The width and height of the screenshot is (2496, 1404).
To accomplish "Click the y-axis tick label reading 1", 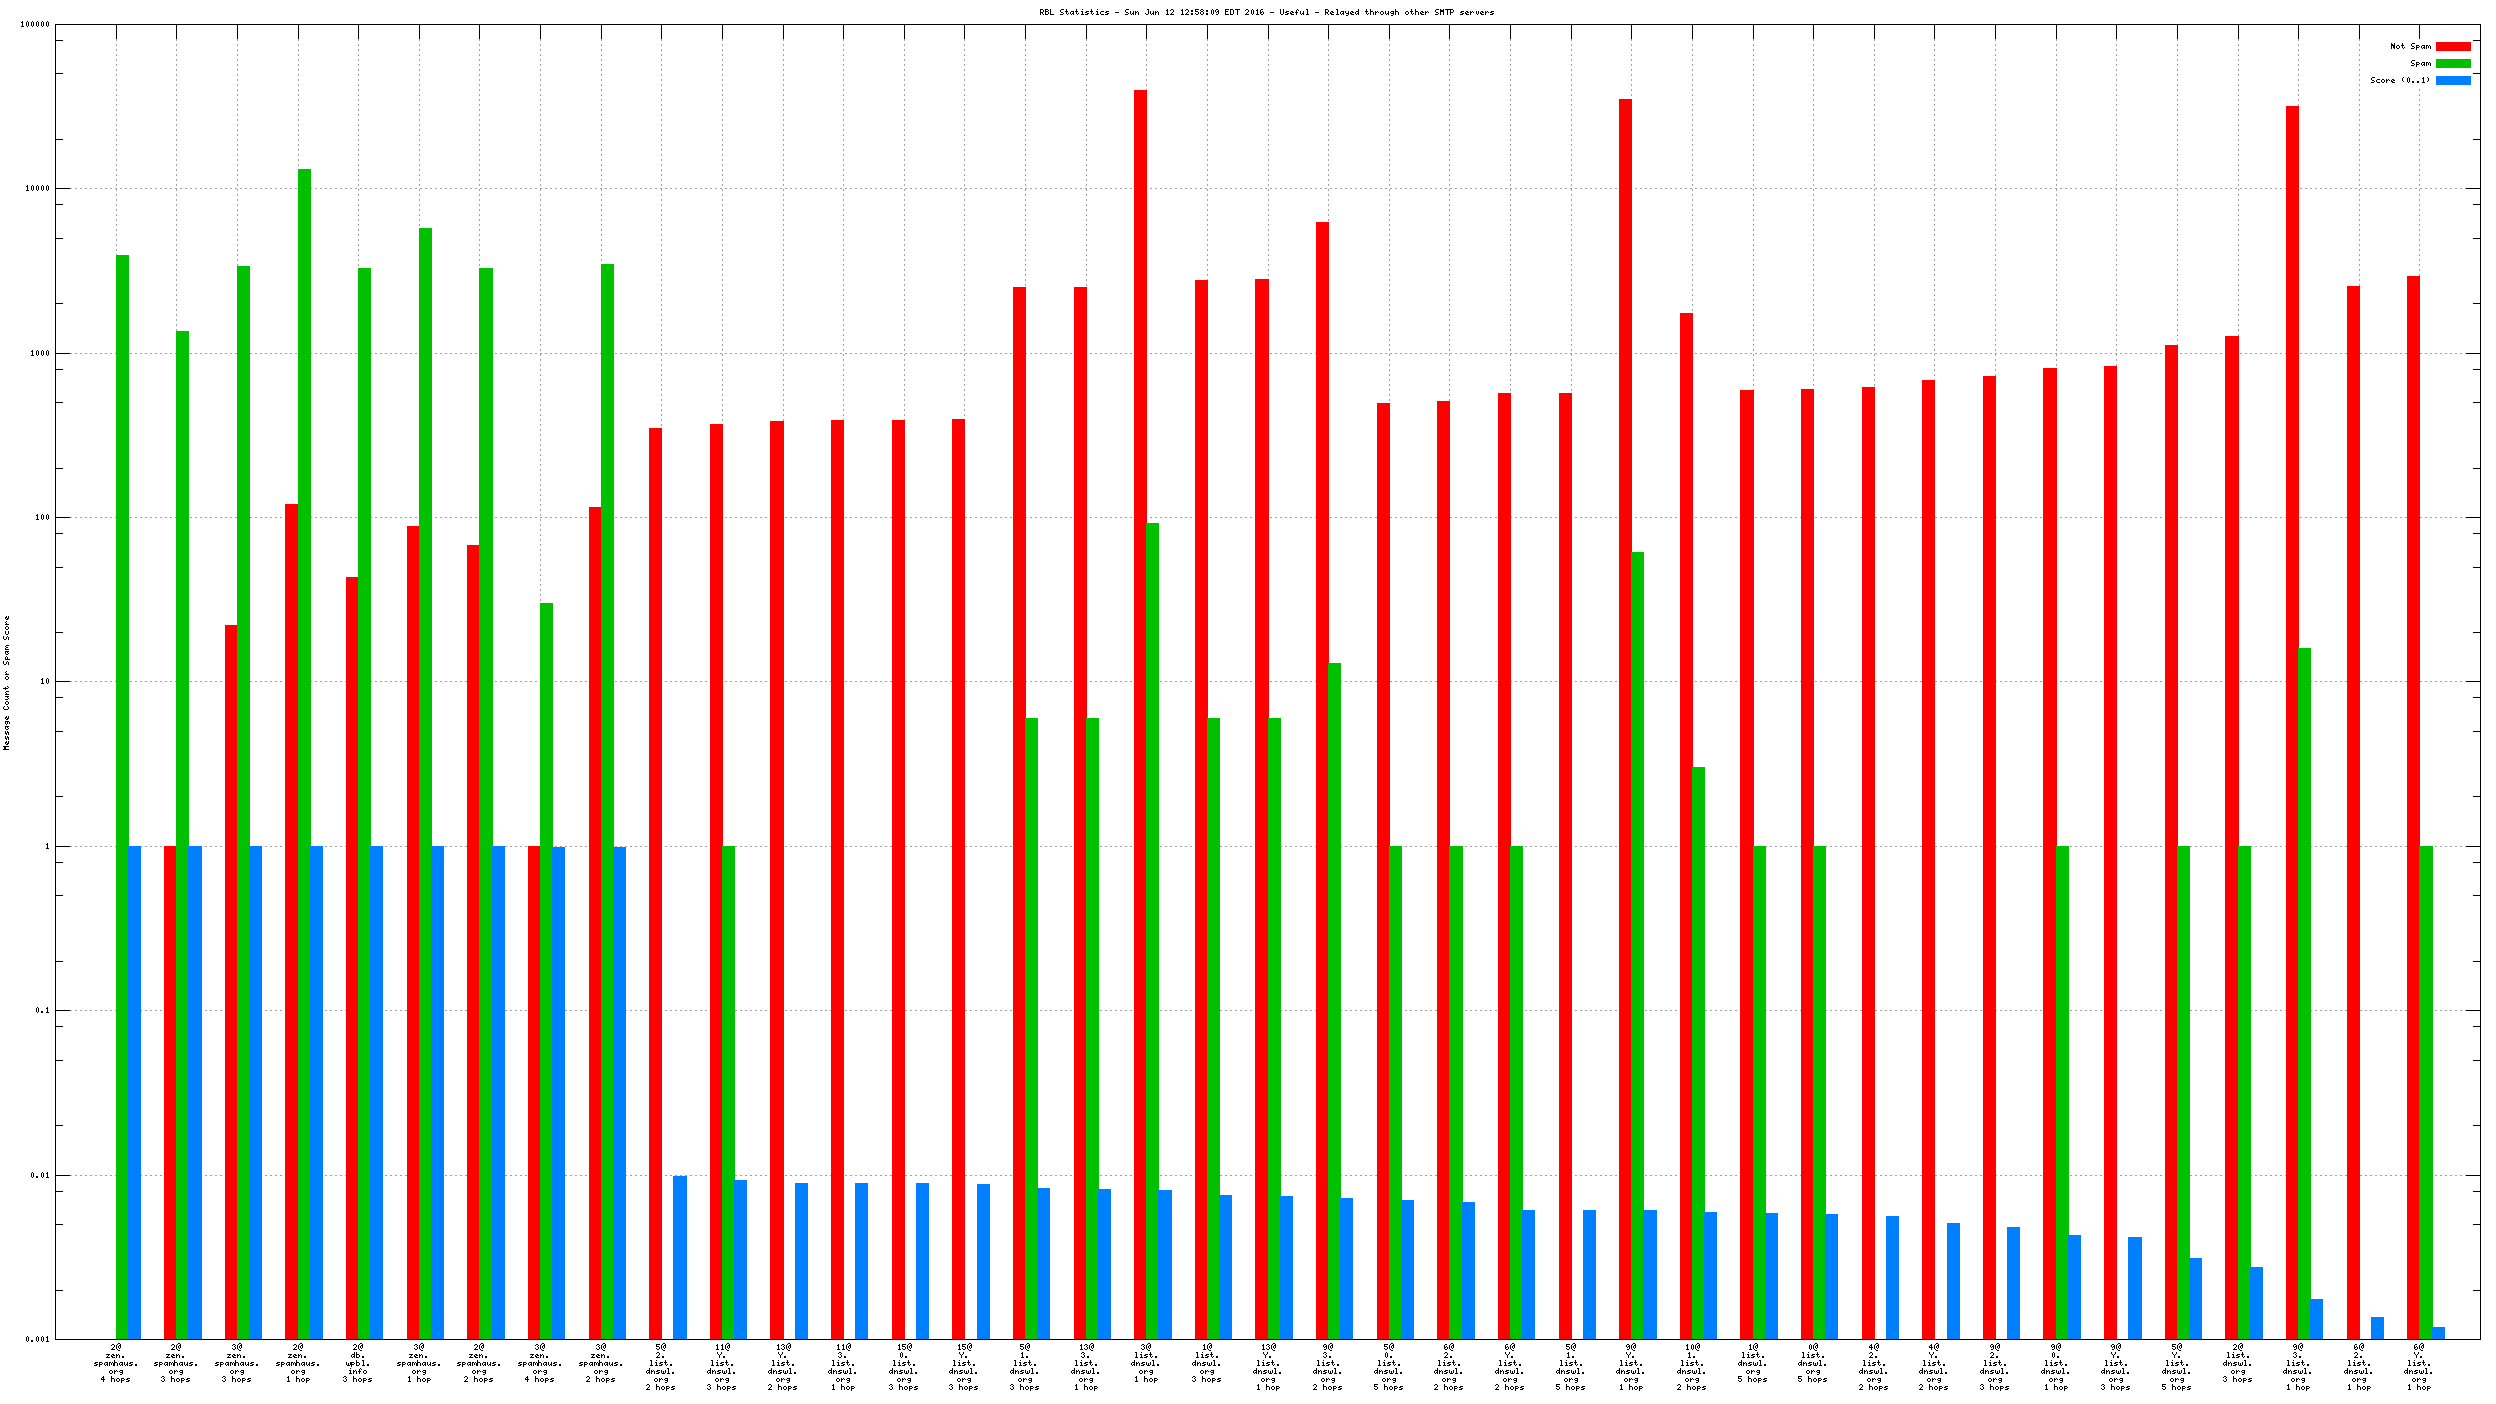I will [x=46, y=847].
